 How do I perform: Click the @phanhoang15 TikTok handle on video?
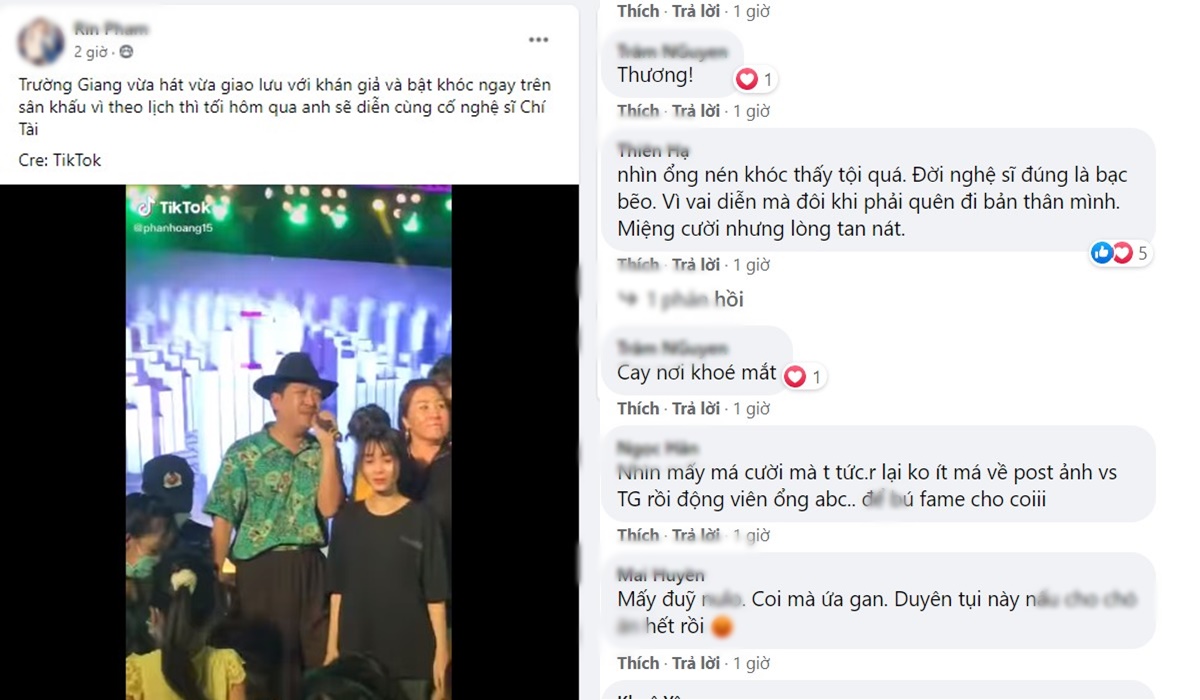(173, 228)
